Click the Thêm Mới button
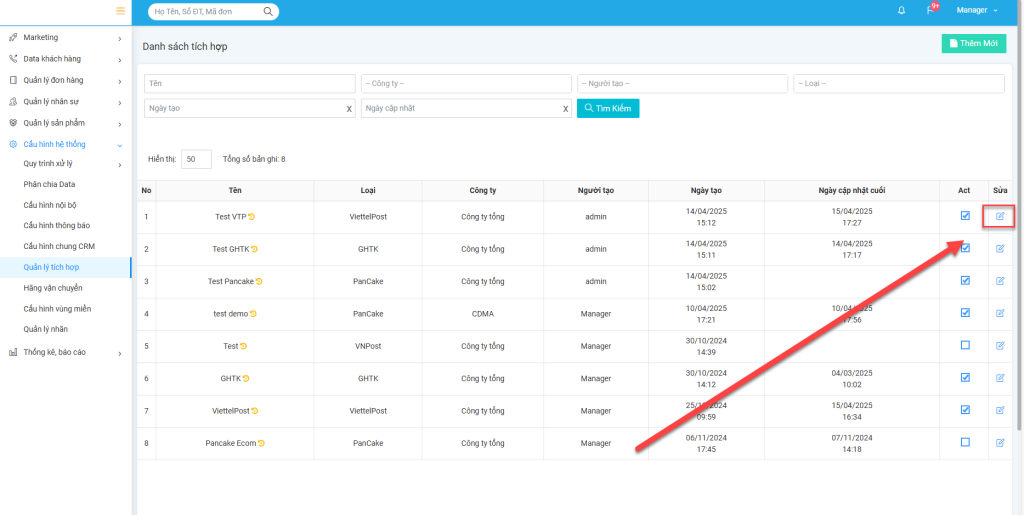Image resolution: width=1024 pixels, height=515 pixels. click(x=974, y=43)
